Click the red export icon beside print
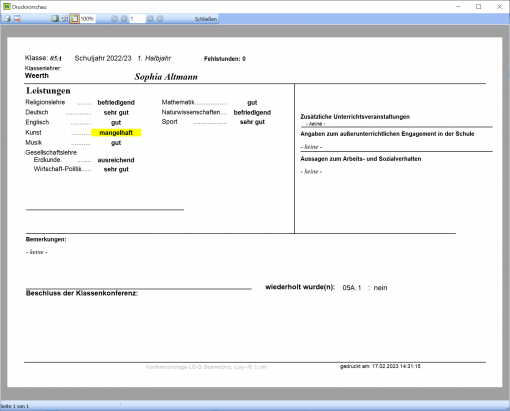Viewport: 510px width, 411px height. point(17,19)
